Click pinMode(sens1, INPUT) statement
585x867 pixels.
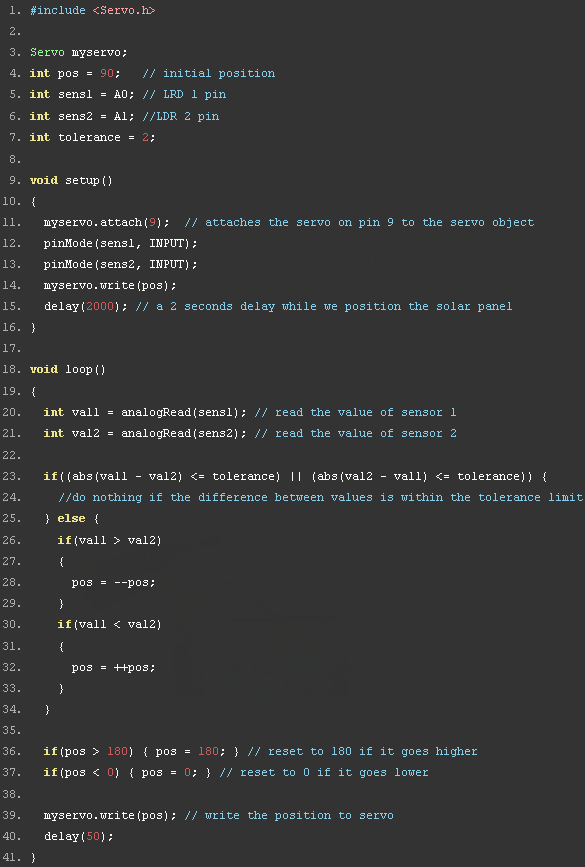pyautogui.click(x=121, y=243)
